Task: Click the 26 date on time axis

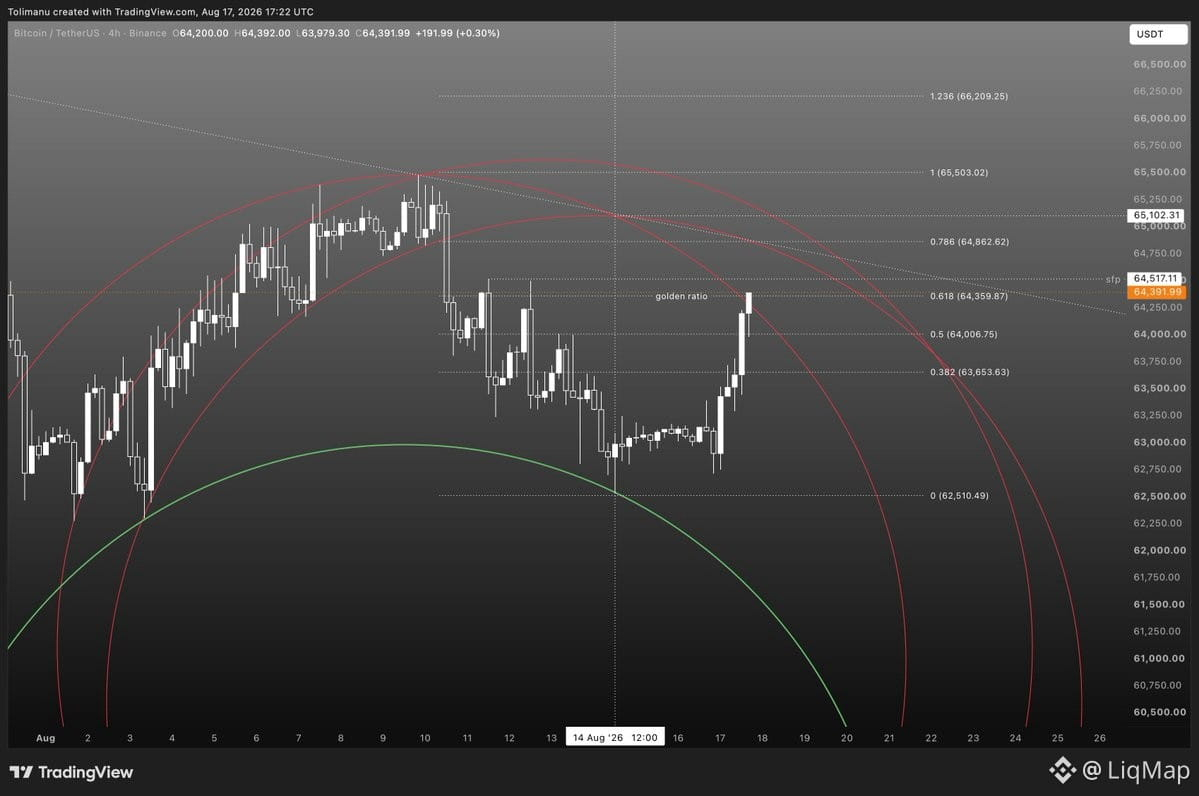Action: coord(1100,738)
